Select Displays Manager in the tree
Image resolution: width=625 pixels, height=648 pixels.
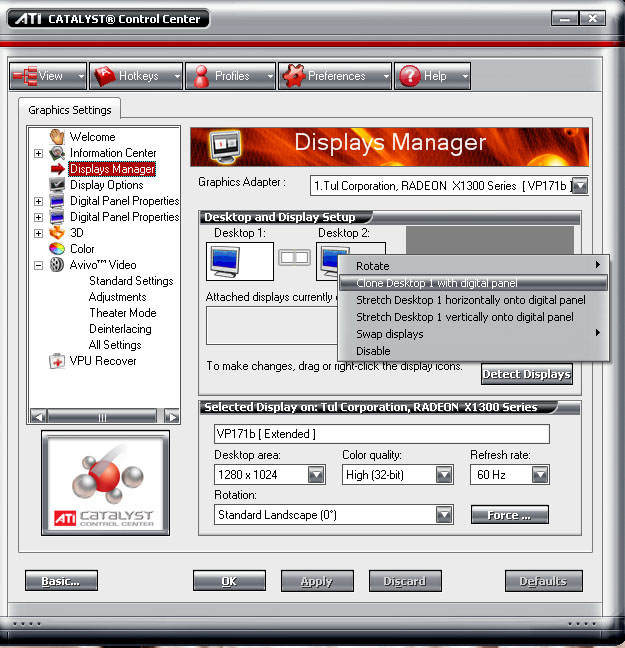click(112, 169)
